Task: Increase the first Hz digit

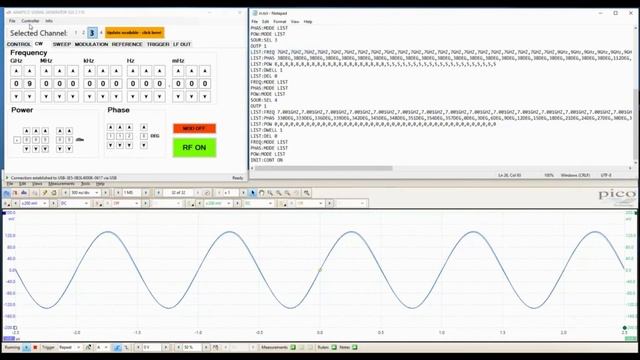Action: (133, 71)
